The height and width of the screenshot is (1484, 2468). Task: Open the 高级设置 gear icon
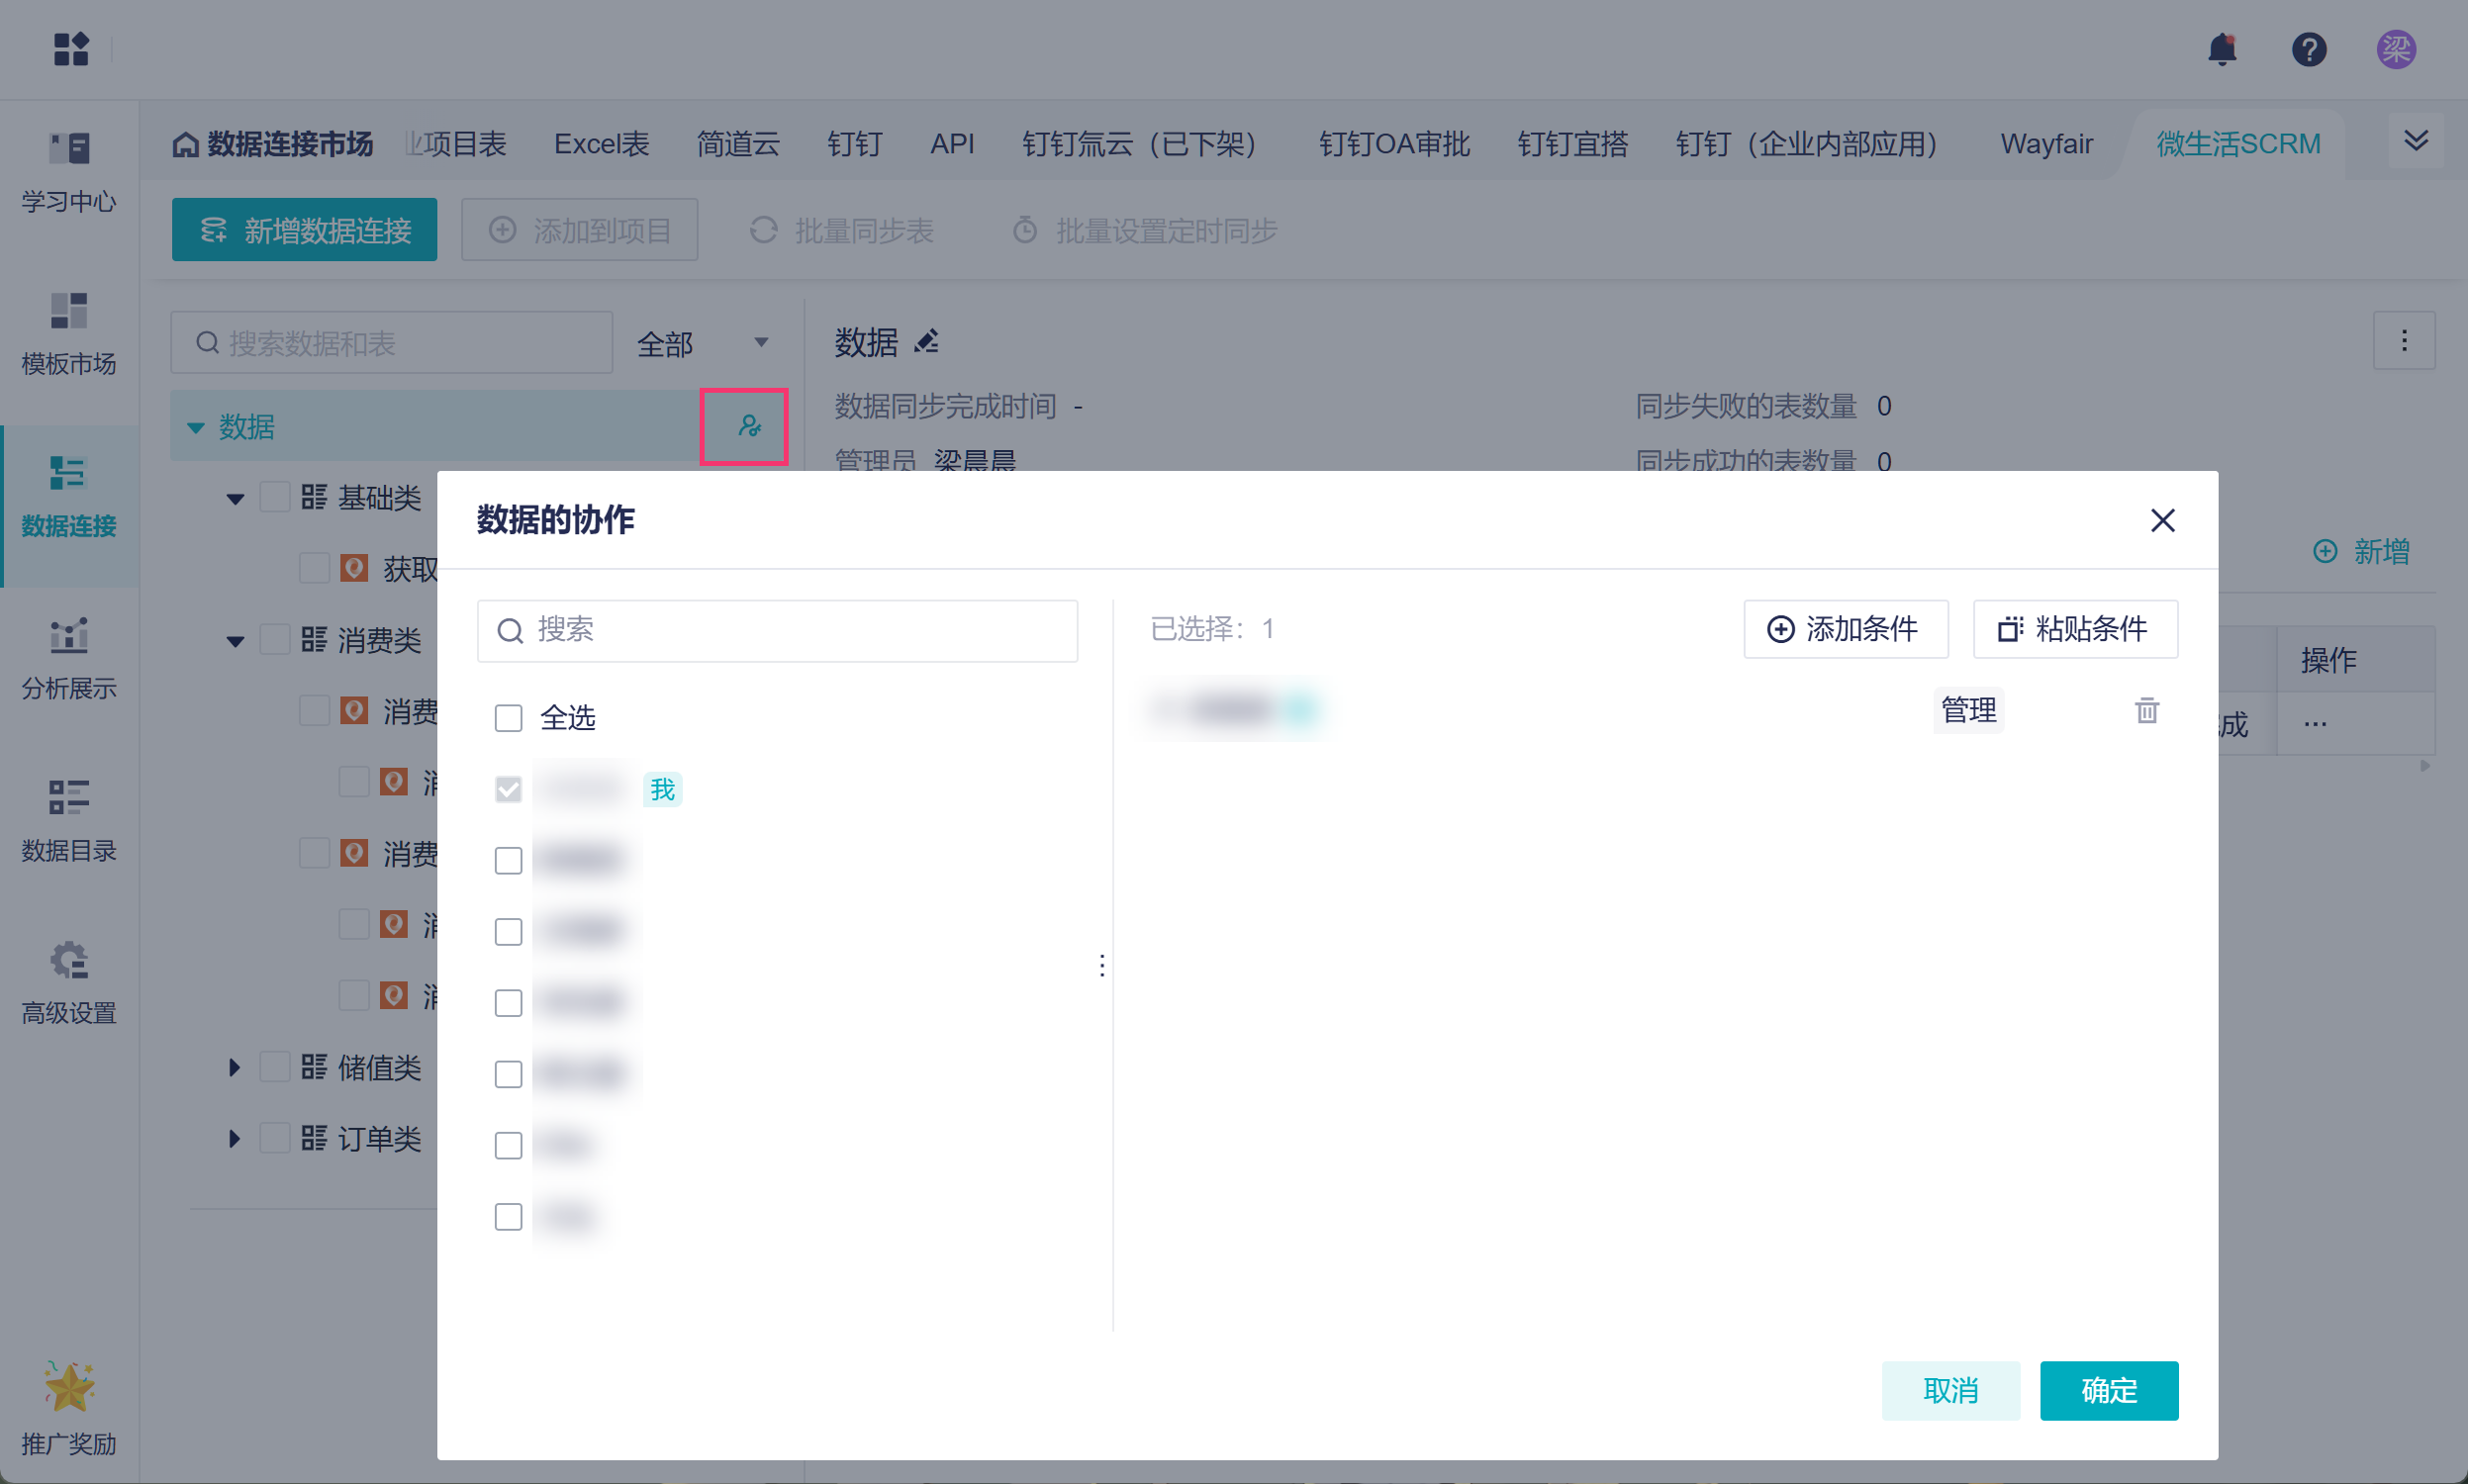(69, 961)
